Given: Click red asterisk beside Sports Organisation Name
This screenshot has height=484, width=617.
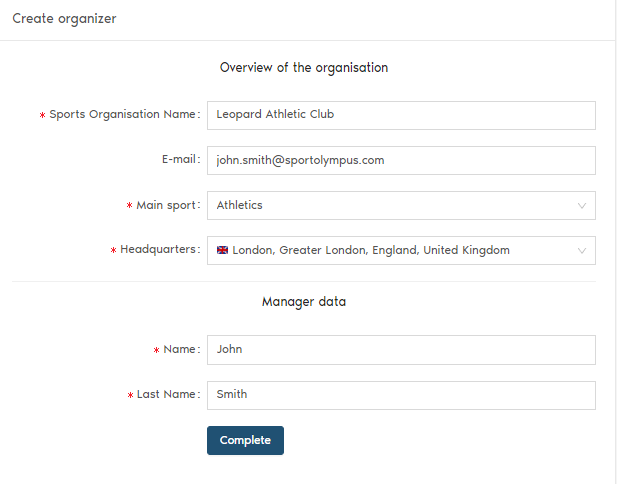Looking at the screenshot, I should point(42,116).
